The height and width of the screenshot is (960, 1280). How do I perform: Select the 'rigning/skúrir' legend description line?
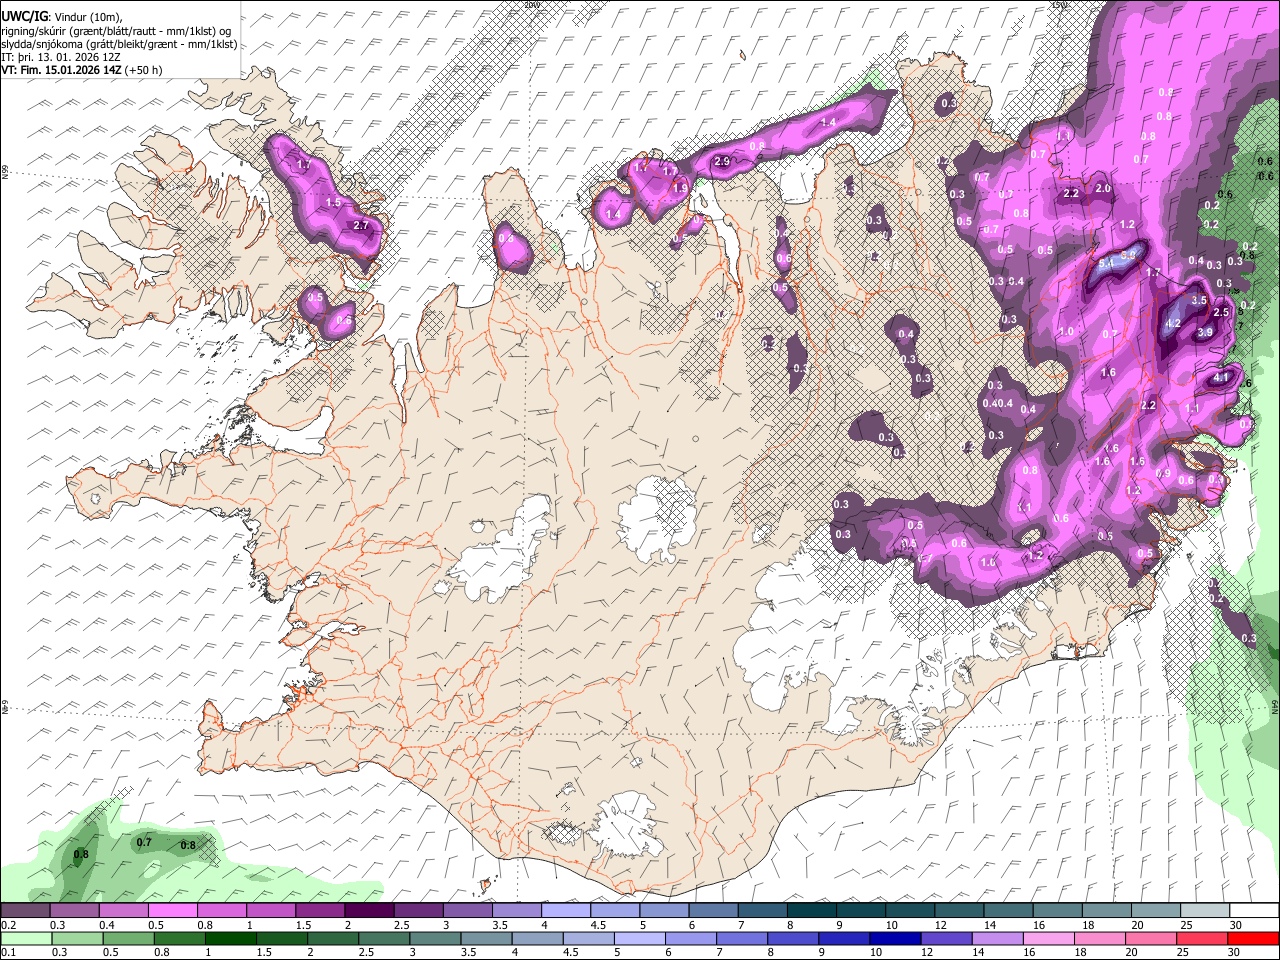click(x=116, y=30)
